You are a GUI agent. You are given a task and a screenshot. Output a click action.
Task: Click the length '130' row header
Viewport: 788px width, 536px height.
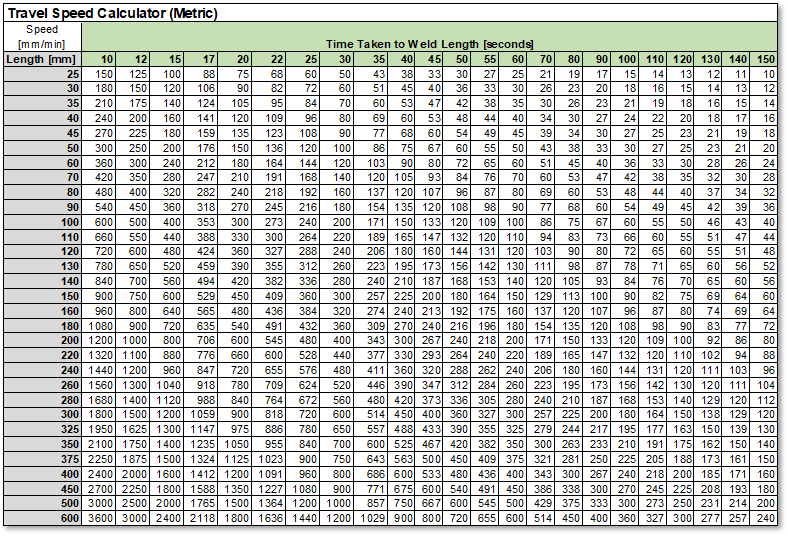coord(42,266)
